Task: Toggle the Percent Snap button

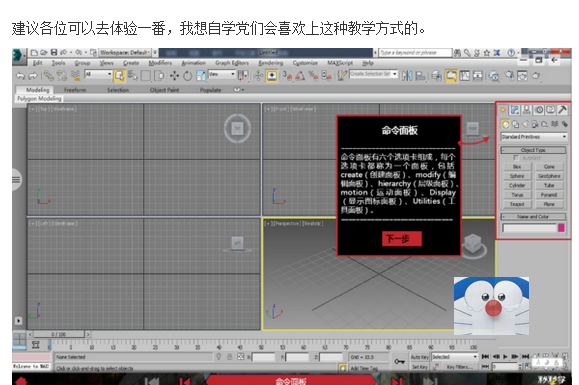Action: point(313,76)
